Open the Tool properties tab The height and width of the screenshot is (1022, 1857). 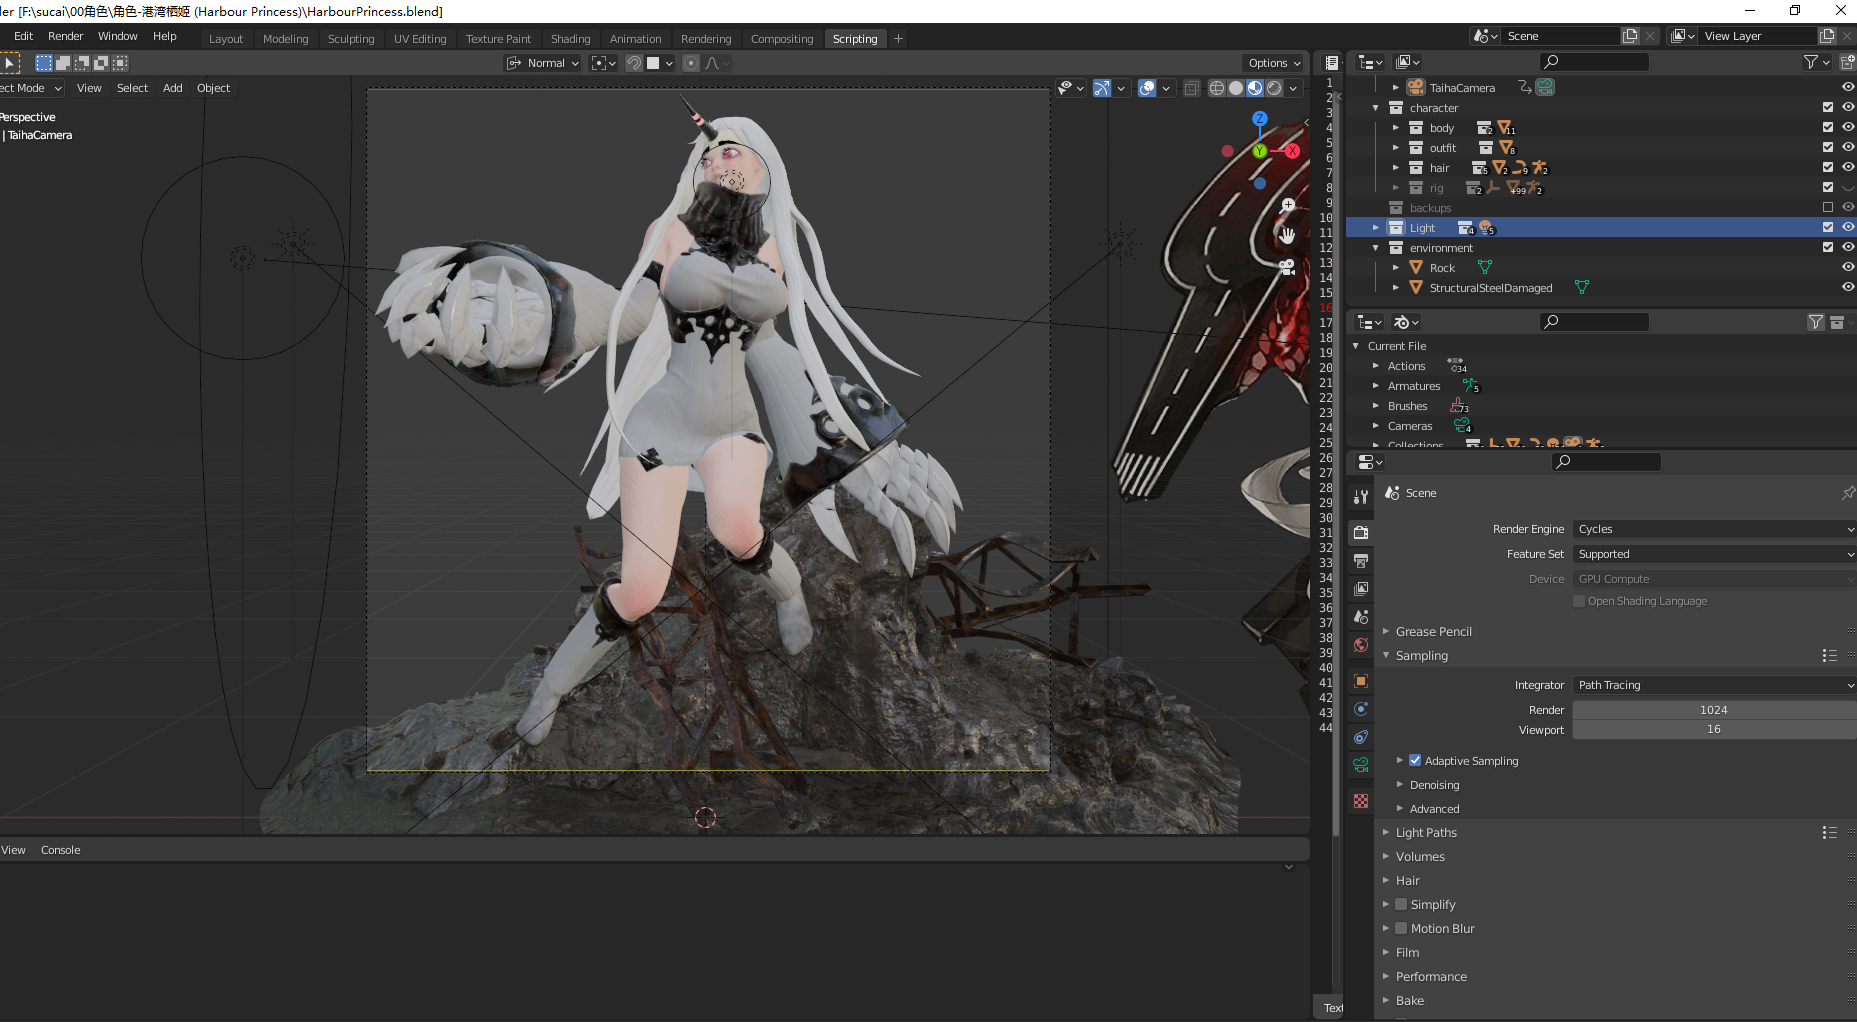[x=1361, y=497]
